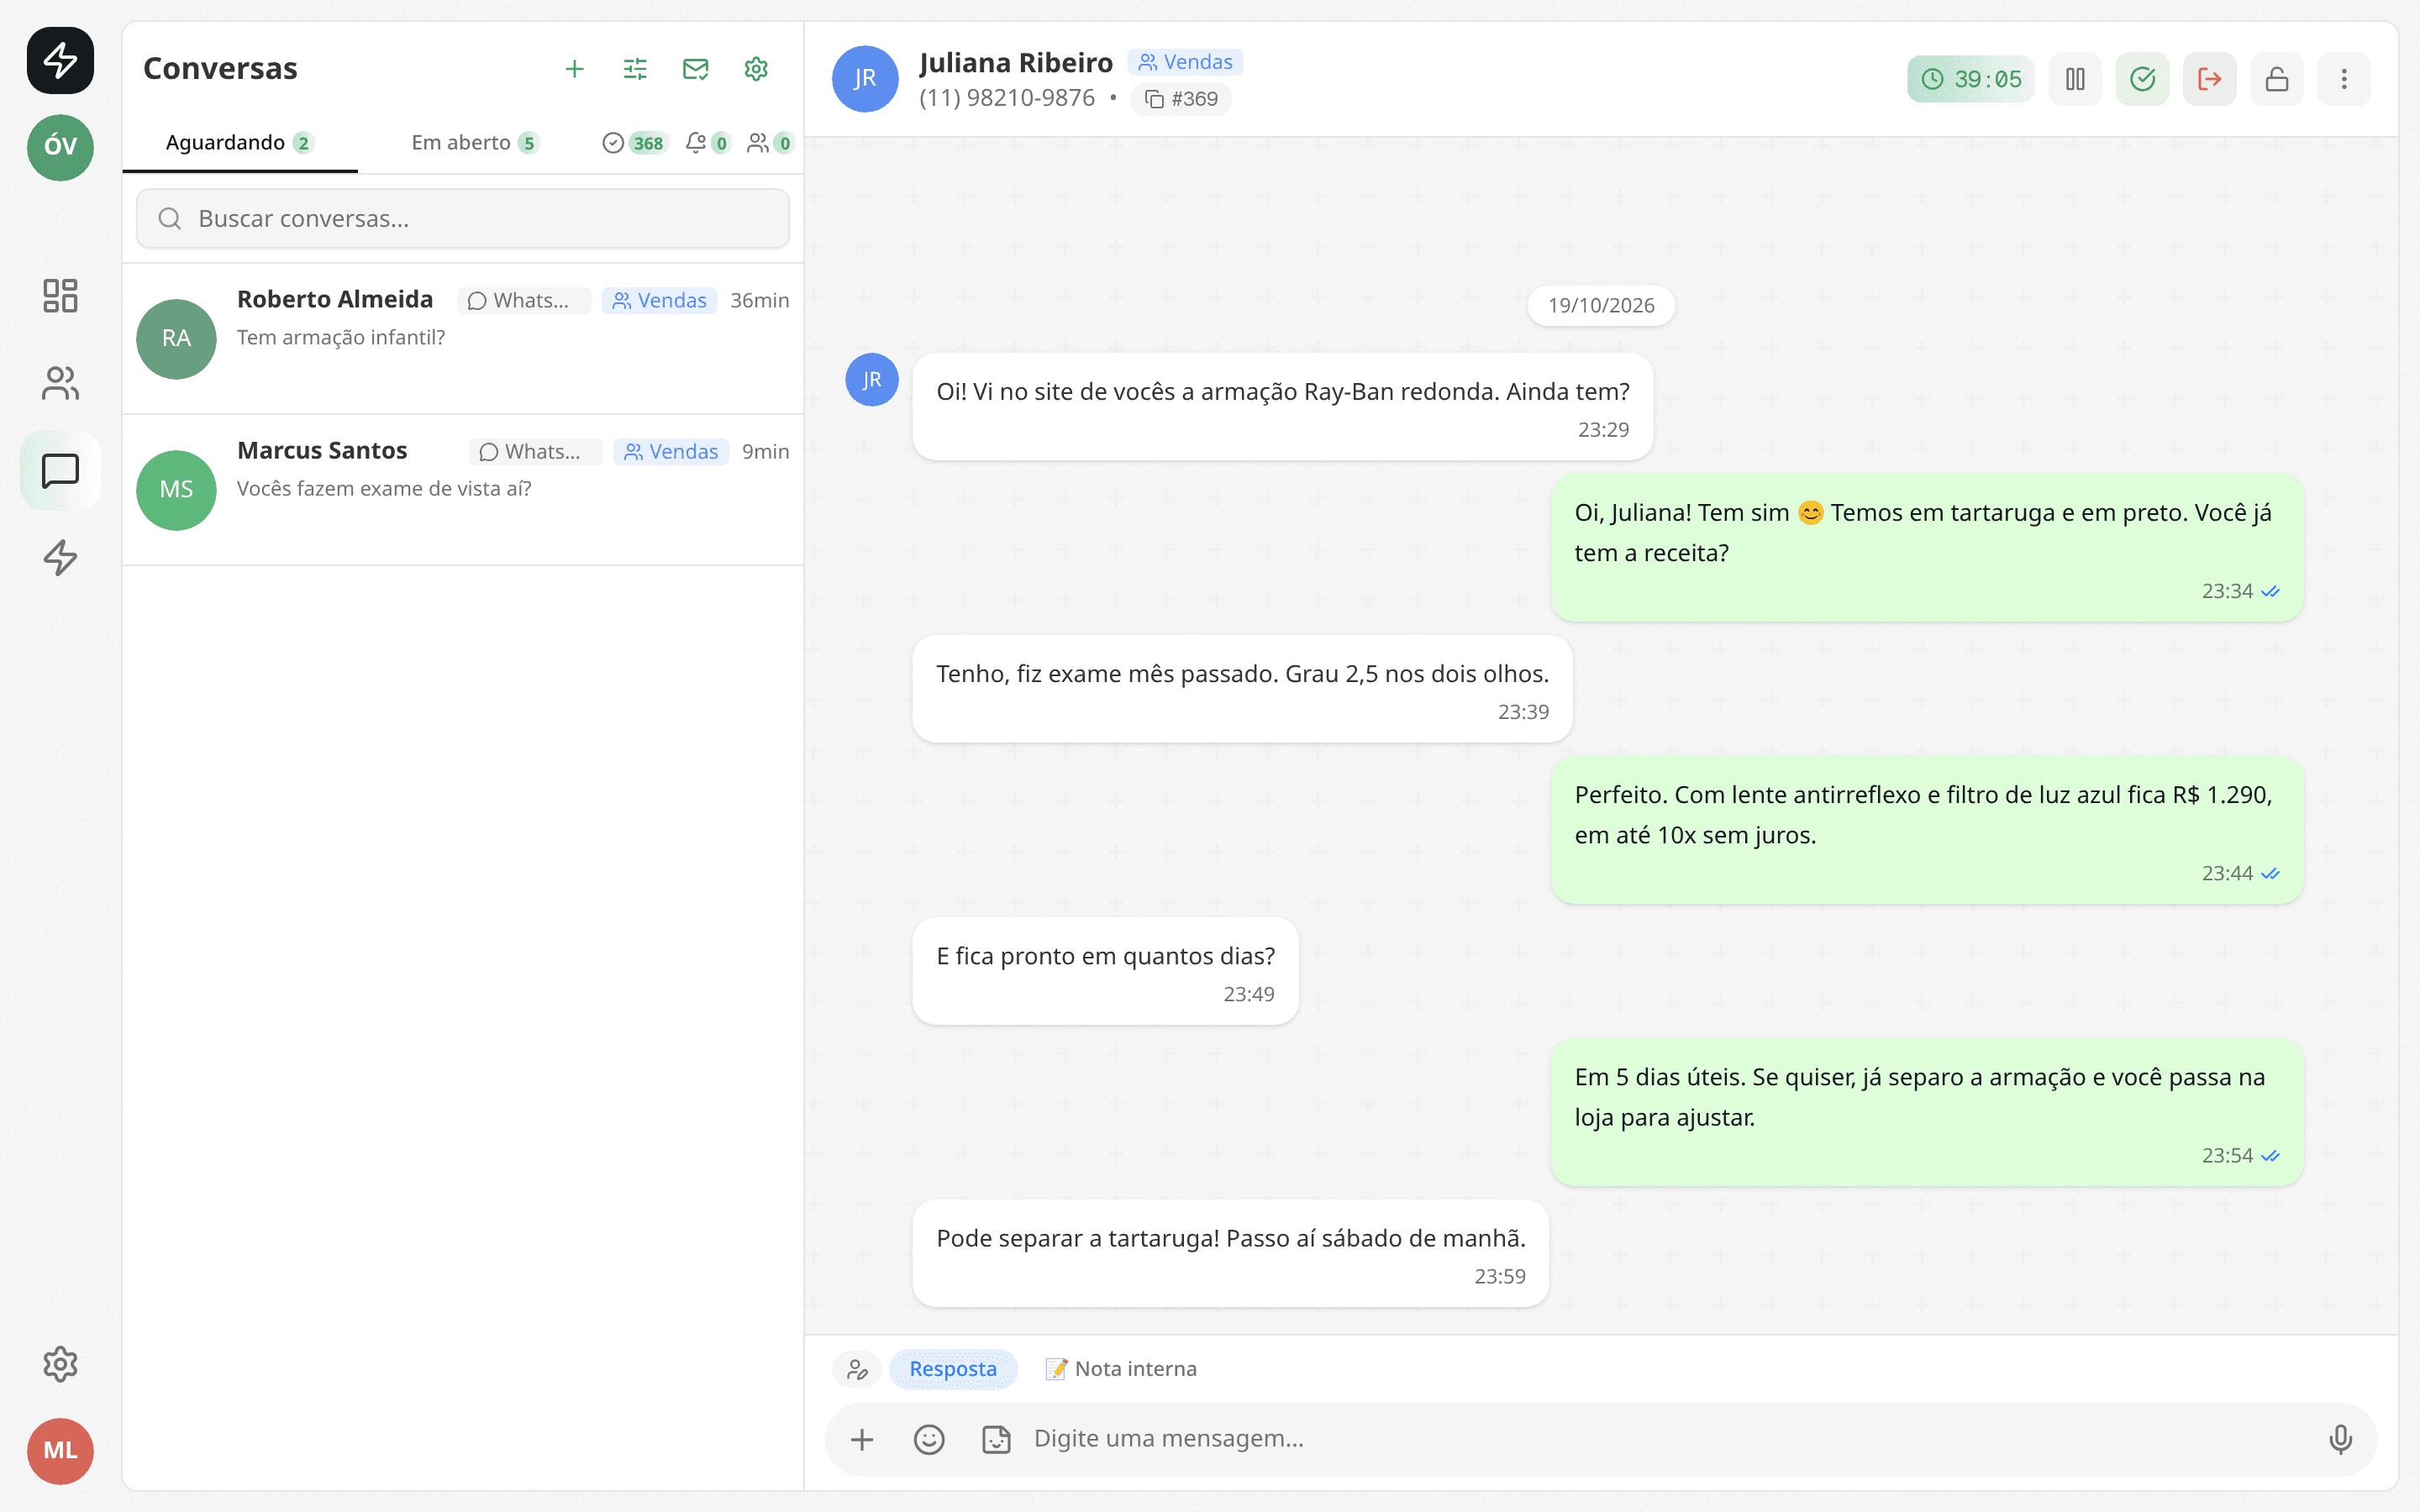Leave conversation with red exit icon
Screen dimensions: 2420x1512
click(x=2209, y=79)
